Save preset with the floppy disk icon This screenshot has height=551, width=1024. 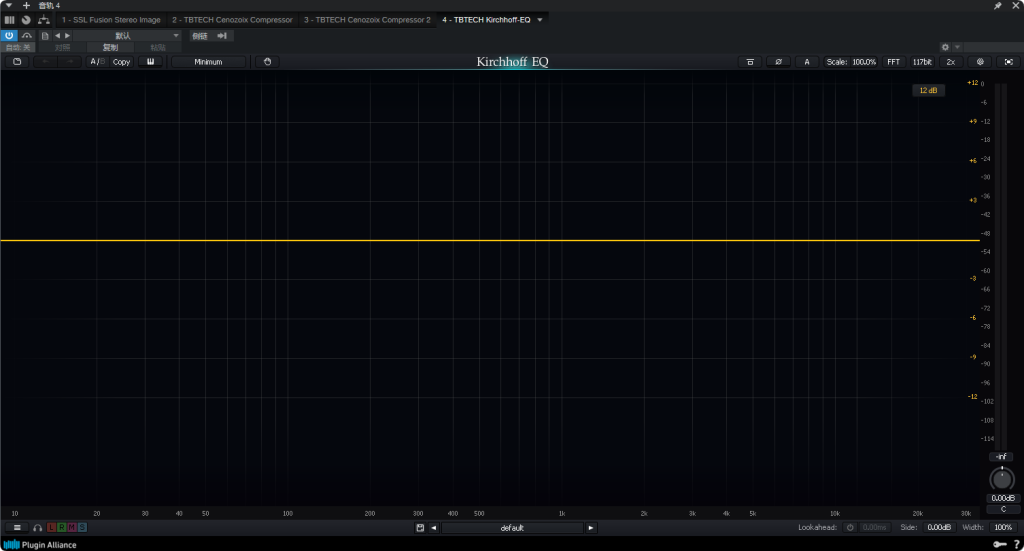(420, 527)
